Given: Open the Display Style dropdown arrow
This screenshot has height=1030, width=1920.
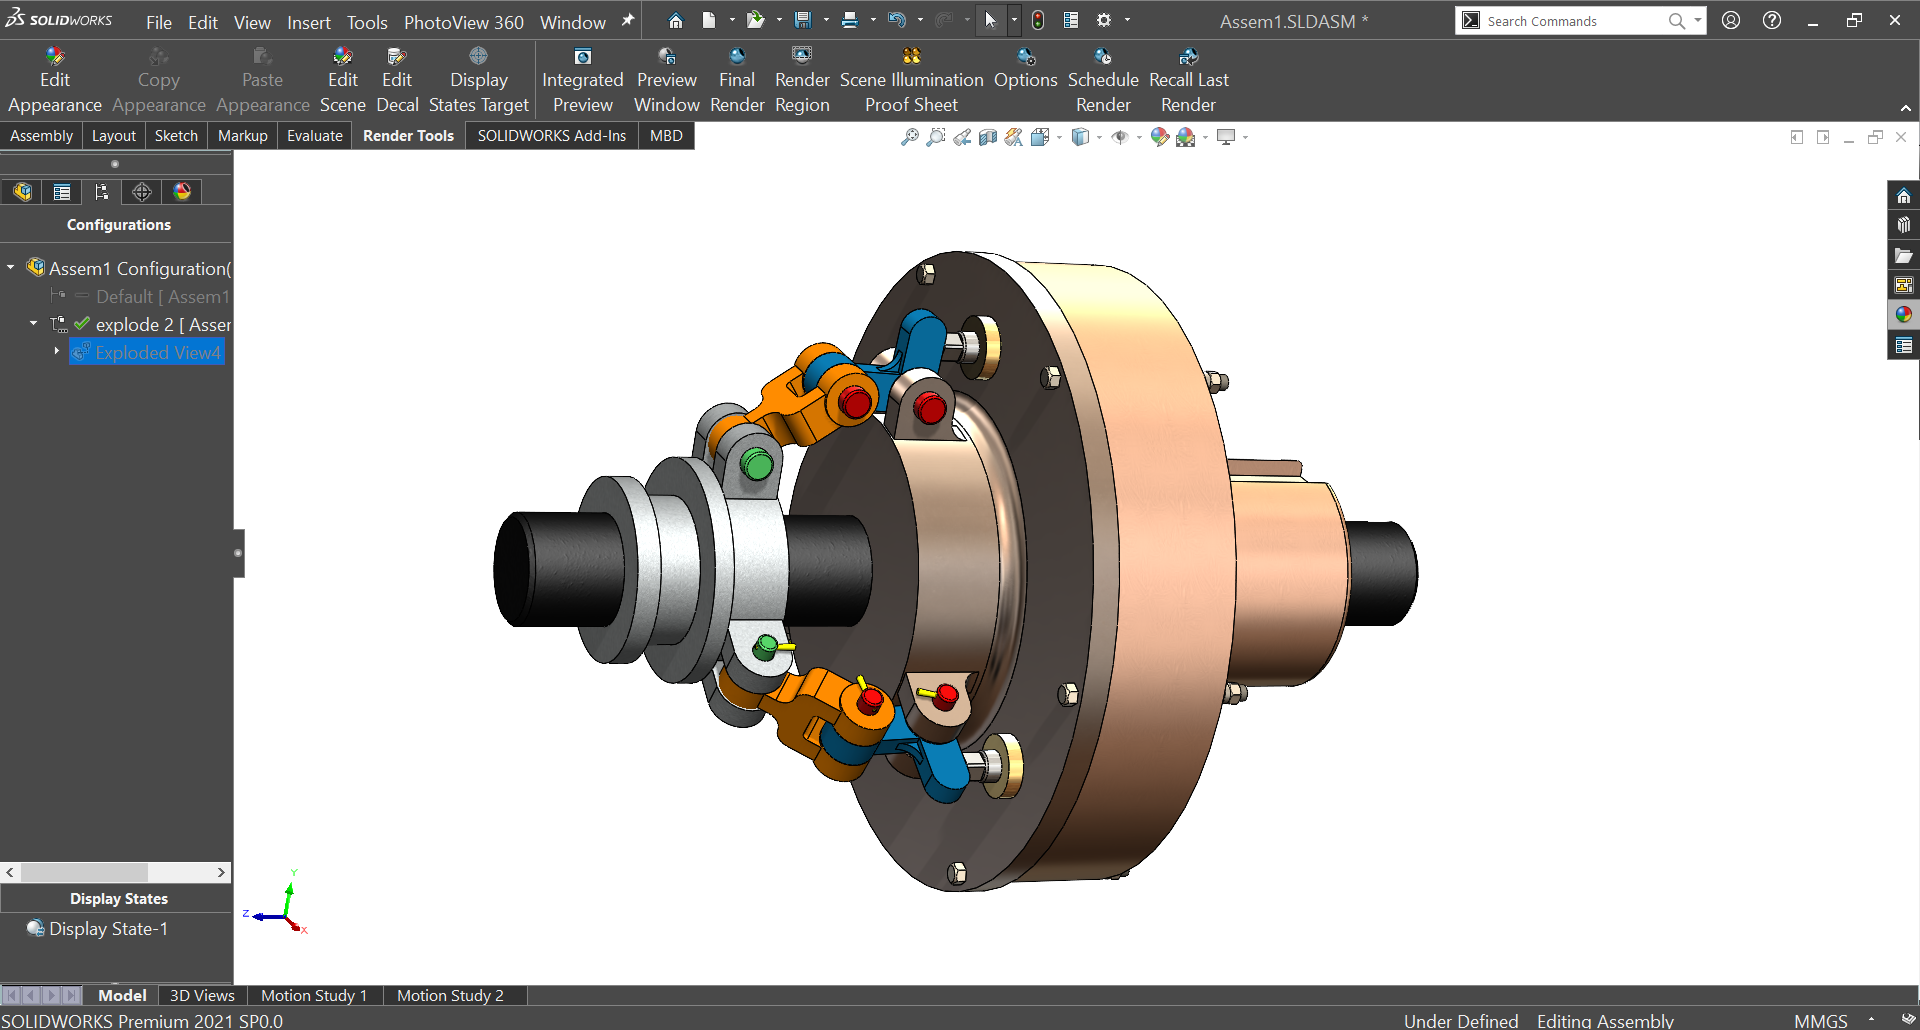Looking at the screenshot, I should pyautogui.click(x=1098, y=137).
